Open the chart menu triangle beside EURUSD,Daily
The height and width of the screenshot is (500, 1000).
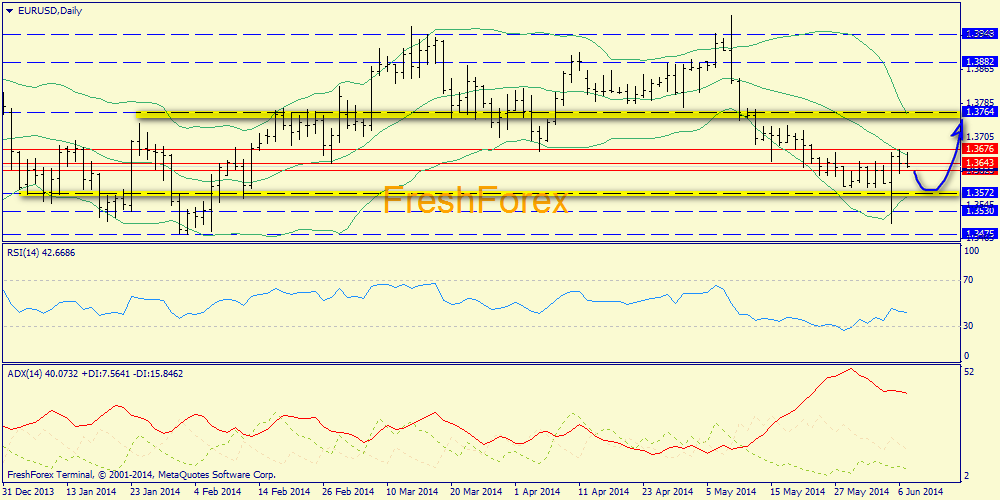point(8,10)
